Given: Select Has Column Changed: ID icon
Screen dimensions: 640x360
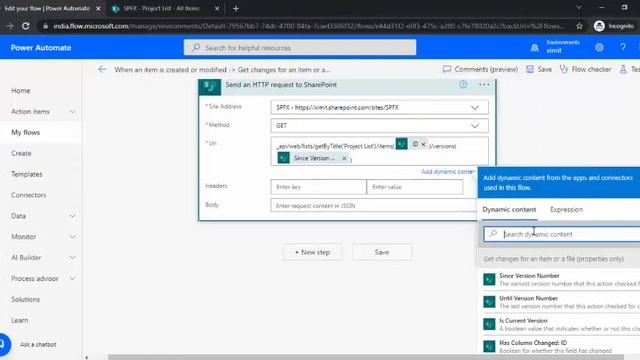Looking at the screenshot, I should click(489, 346).
